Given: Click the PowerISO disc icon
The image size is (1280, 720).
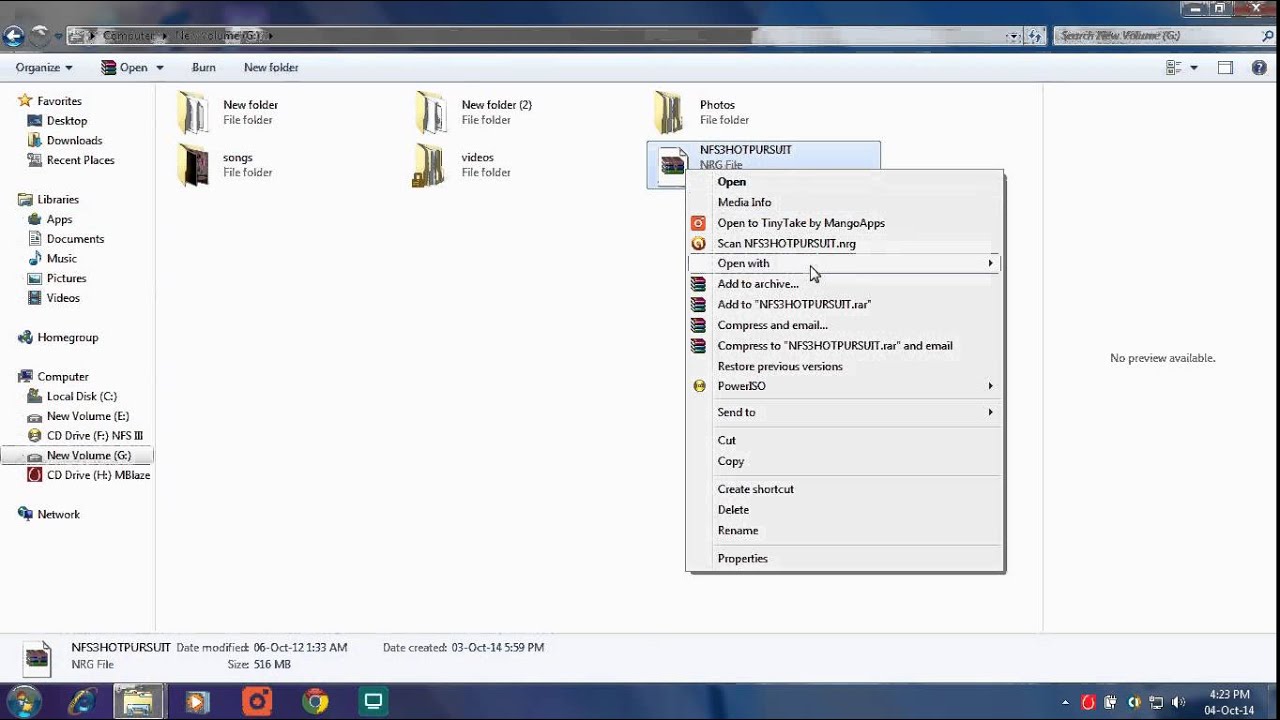Looking at the screenshot, I should tap(699, 386).
